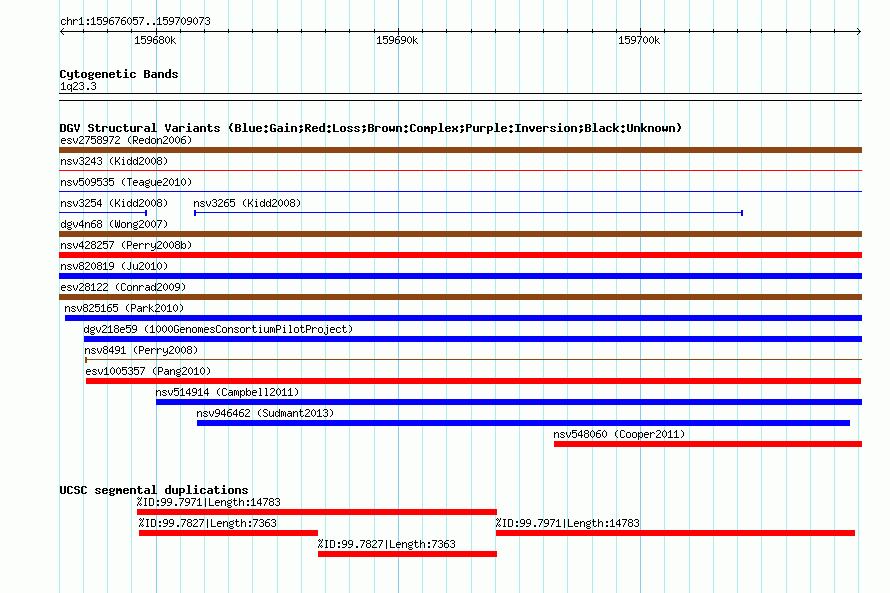The height and width of the screenshot is (593, 890).
Task: Select nsv548060 (Cooper2011) variant label
Action: click(x=619, y=434)
